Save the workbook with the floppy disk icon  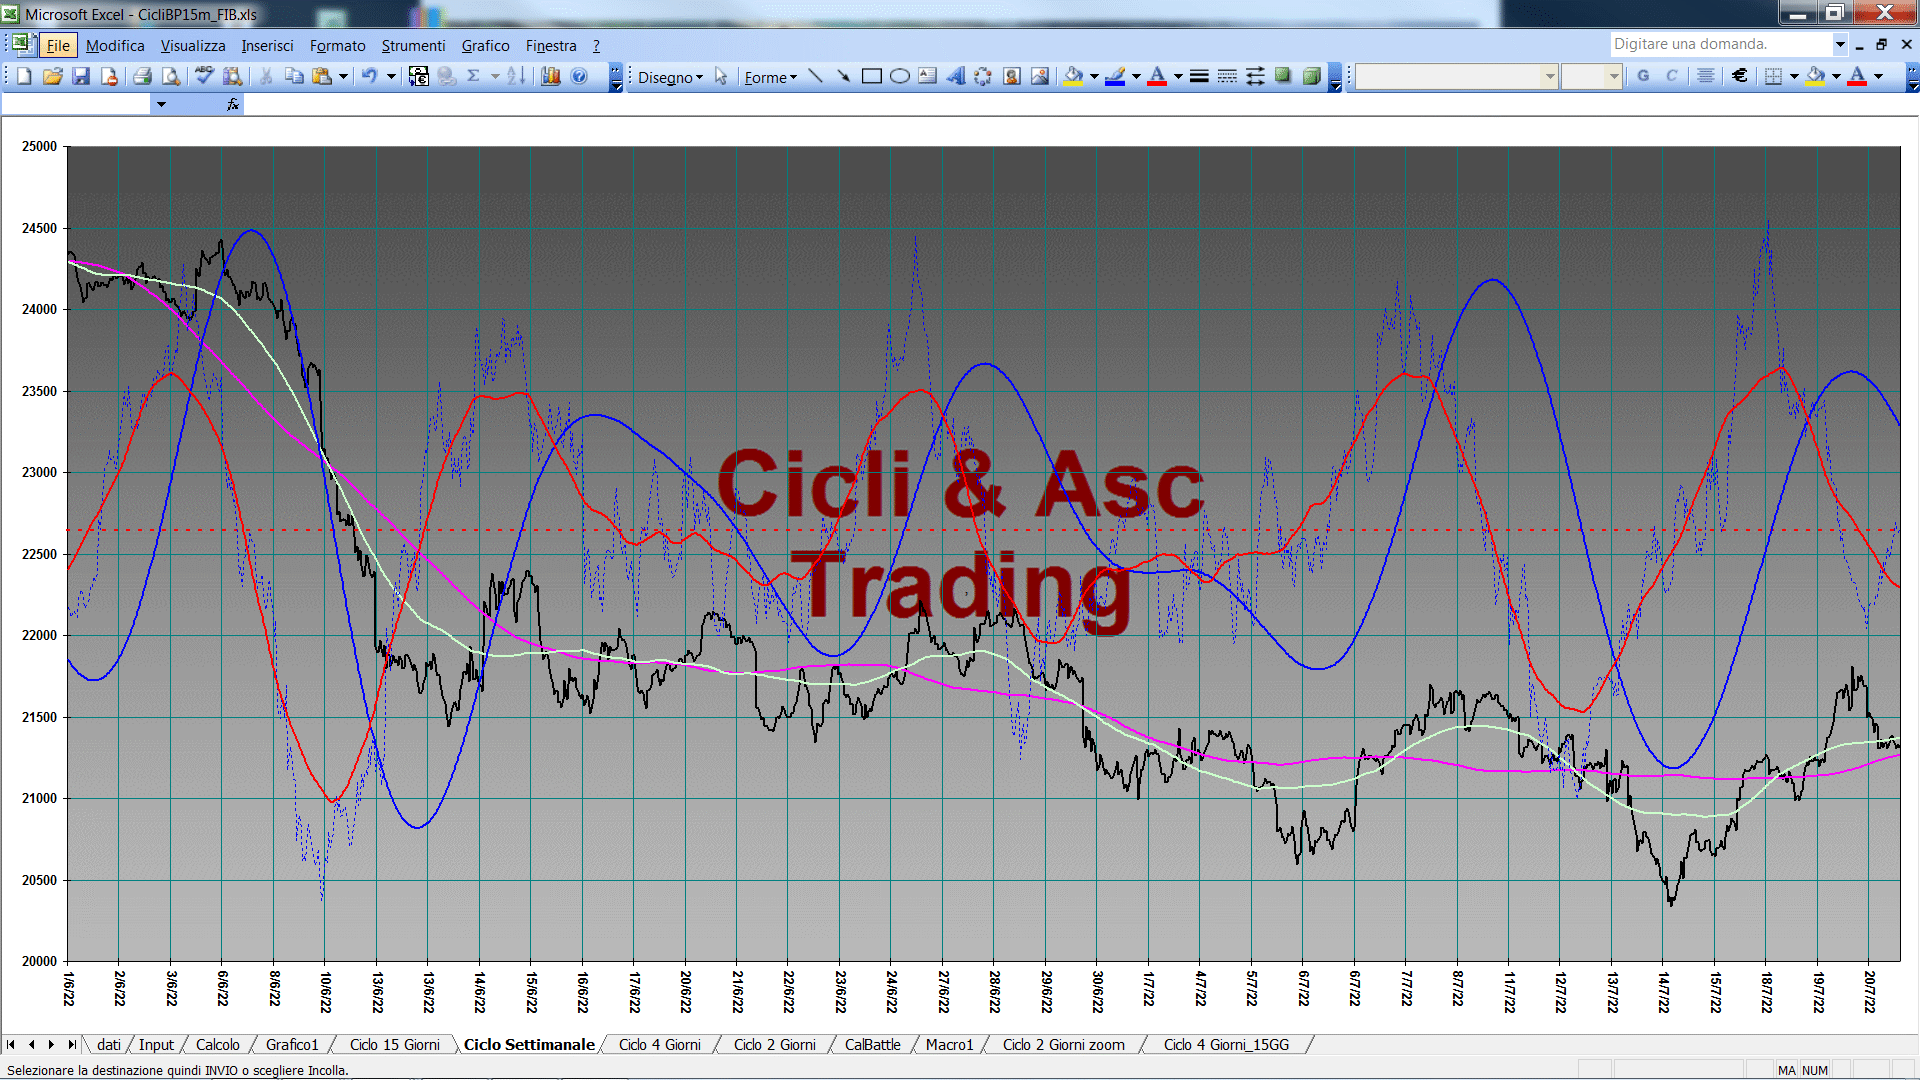point(81,76)
